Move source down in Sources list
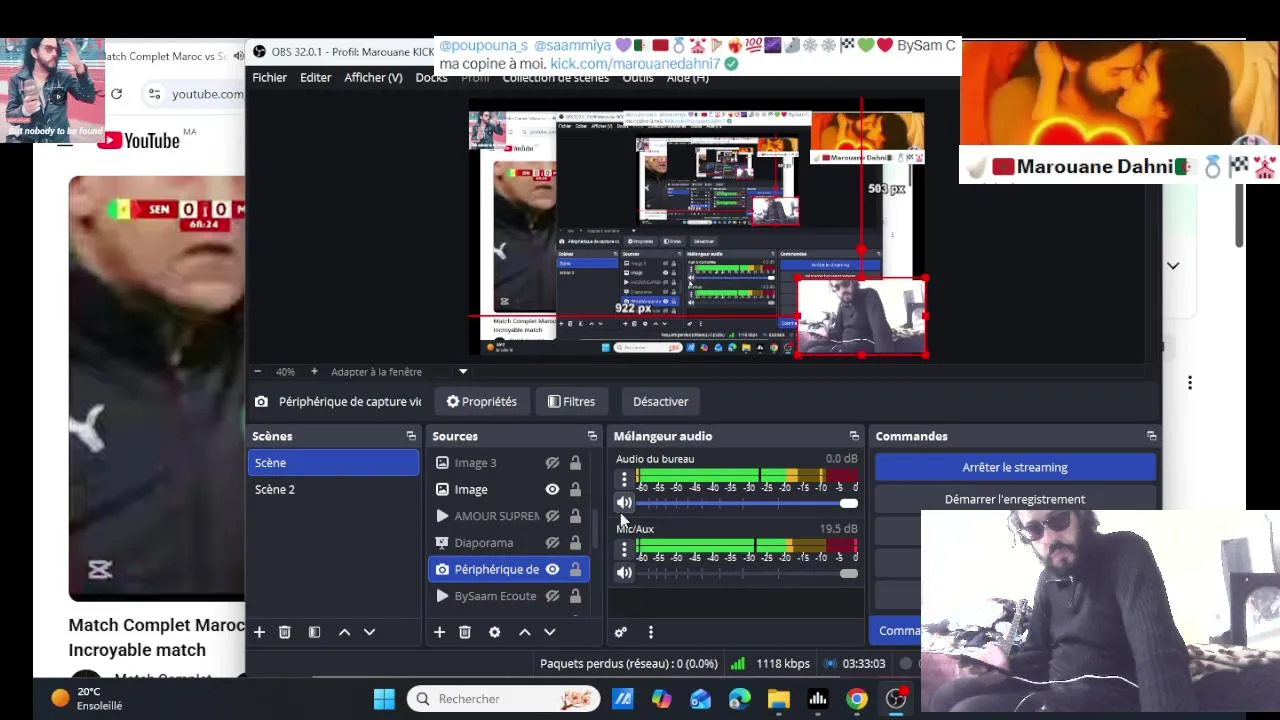Image resolution: width=1280 pixels, height=720 pixels. (549, 632)
